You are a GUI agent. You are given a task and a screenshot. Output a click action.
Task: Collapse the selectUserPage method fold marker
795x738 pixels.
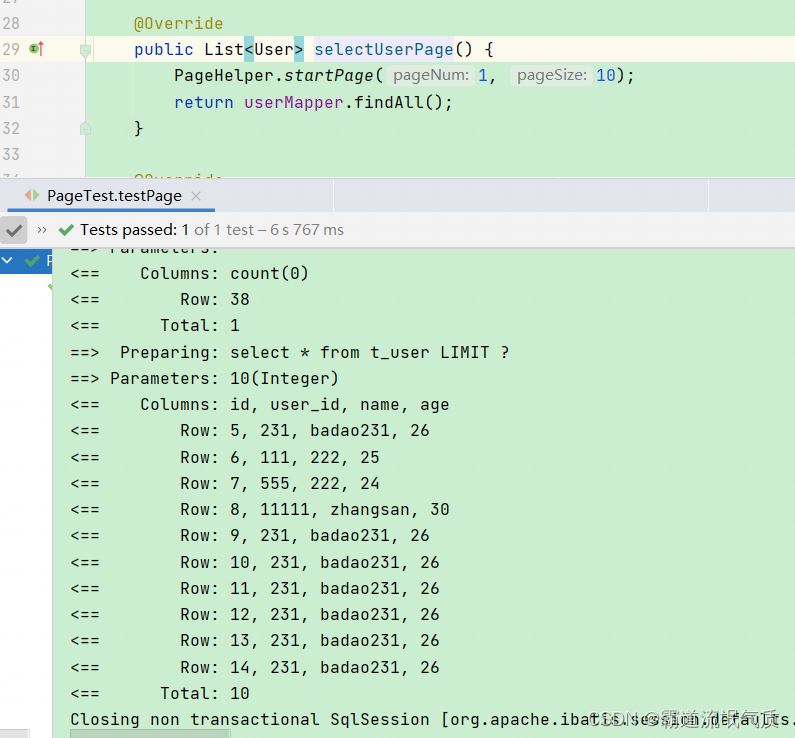point(85,50)
